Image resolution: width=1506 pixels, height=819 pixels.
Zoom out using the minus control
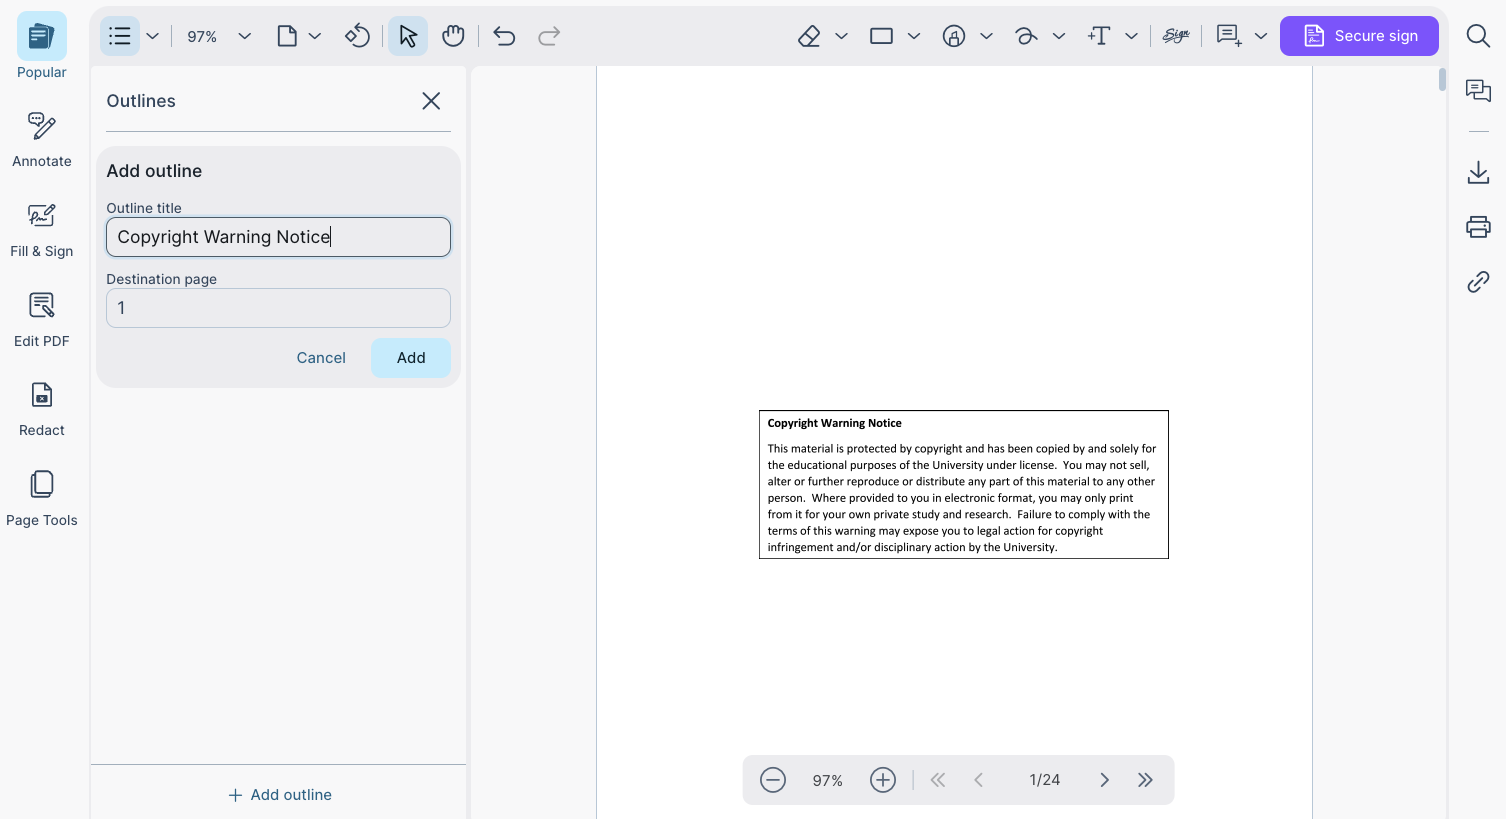773,779
